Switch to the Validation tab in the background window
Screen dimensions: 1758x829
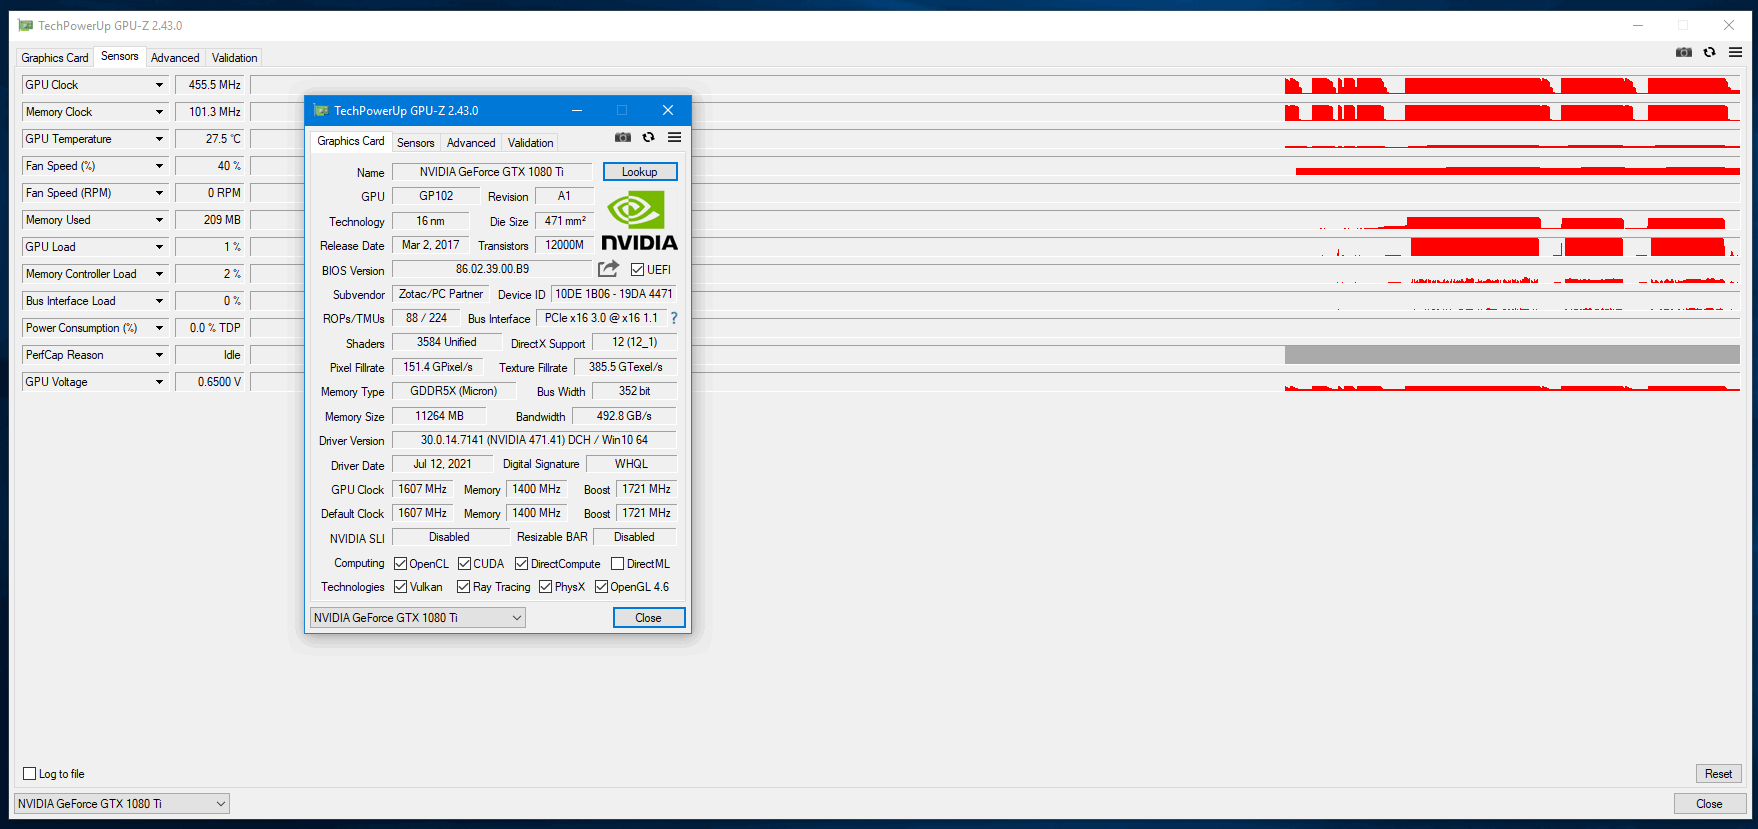pyautogui.click(x=234, y=58)
